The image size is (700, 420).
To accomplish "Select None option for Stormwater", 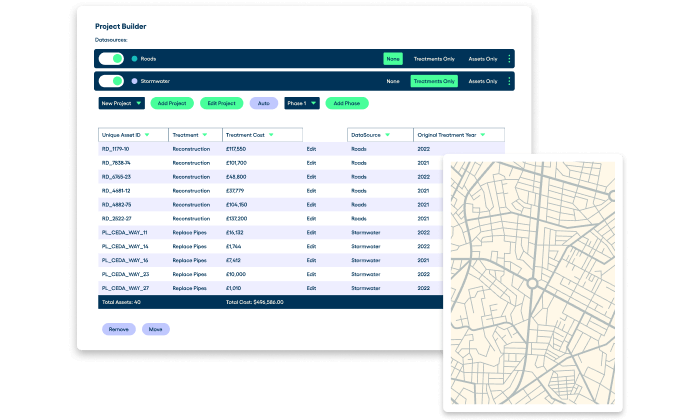I will [x=393, y=81].
